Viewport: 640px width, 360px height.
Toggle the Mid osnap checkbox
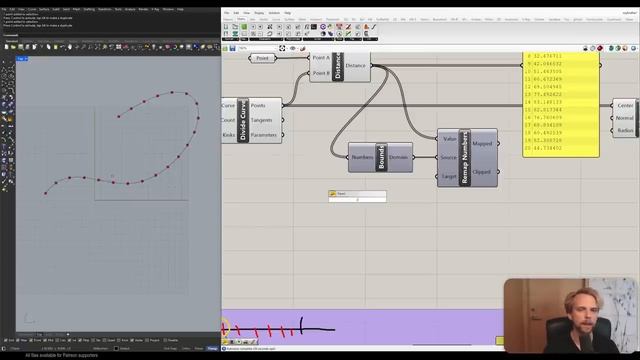[x=45, y=340]
